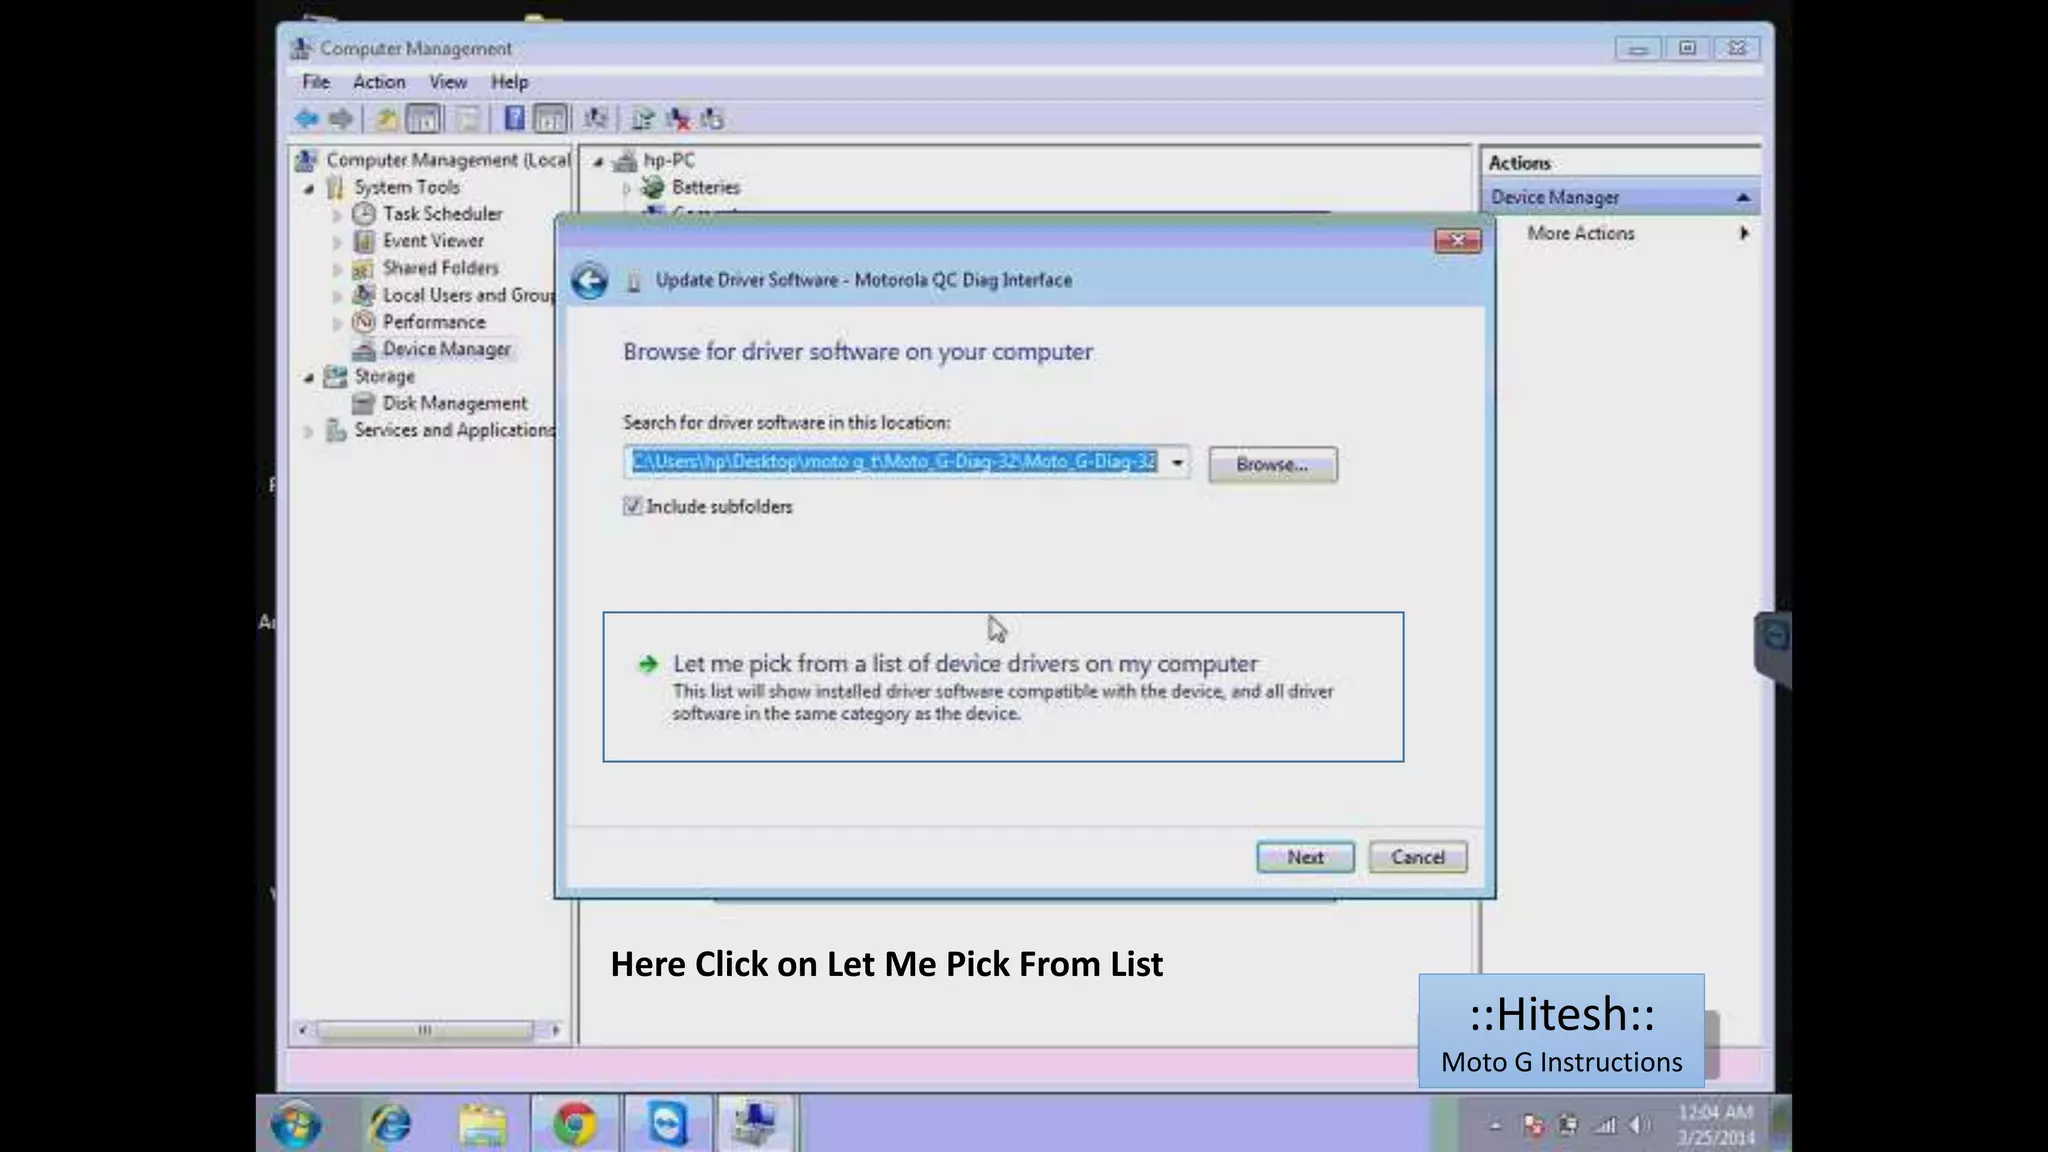Viewport: 2048px width, 1152px height.
Task: Click Scan for hardware changes icon
Action: click(x=596, y=119)
